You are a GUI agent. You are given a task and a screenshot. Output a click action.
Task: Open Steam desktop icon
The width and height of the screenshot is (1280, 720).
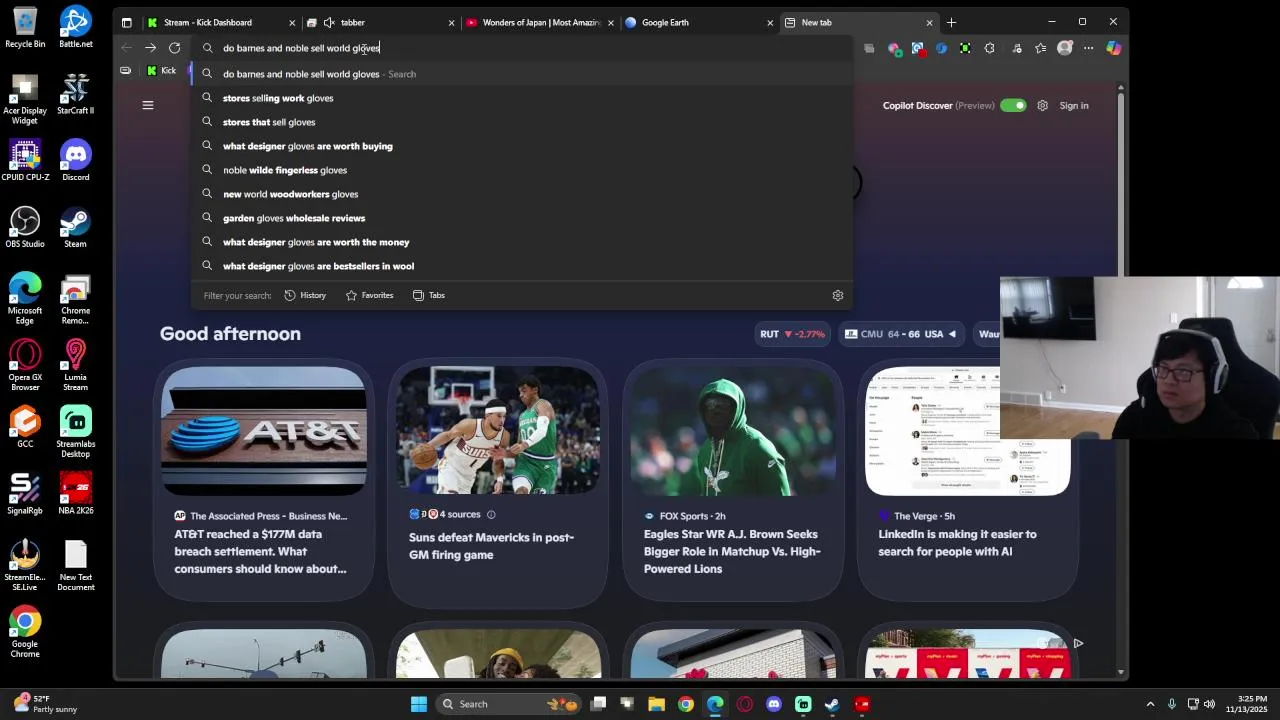(x=75, y=227)
